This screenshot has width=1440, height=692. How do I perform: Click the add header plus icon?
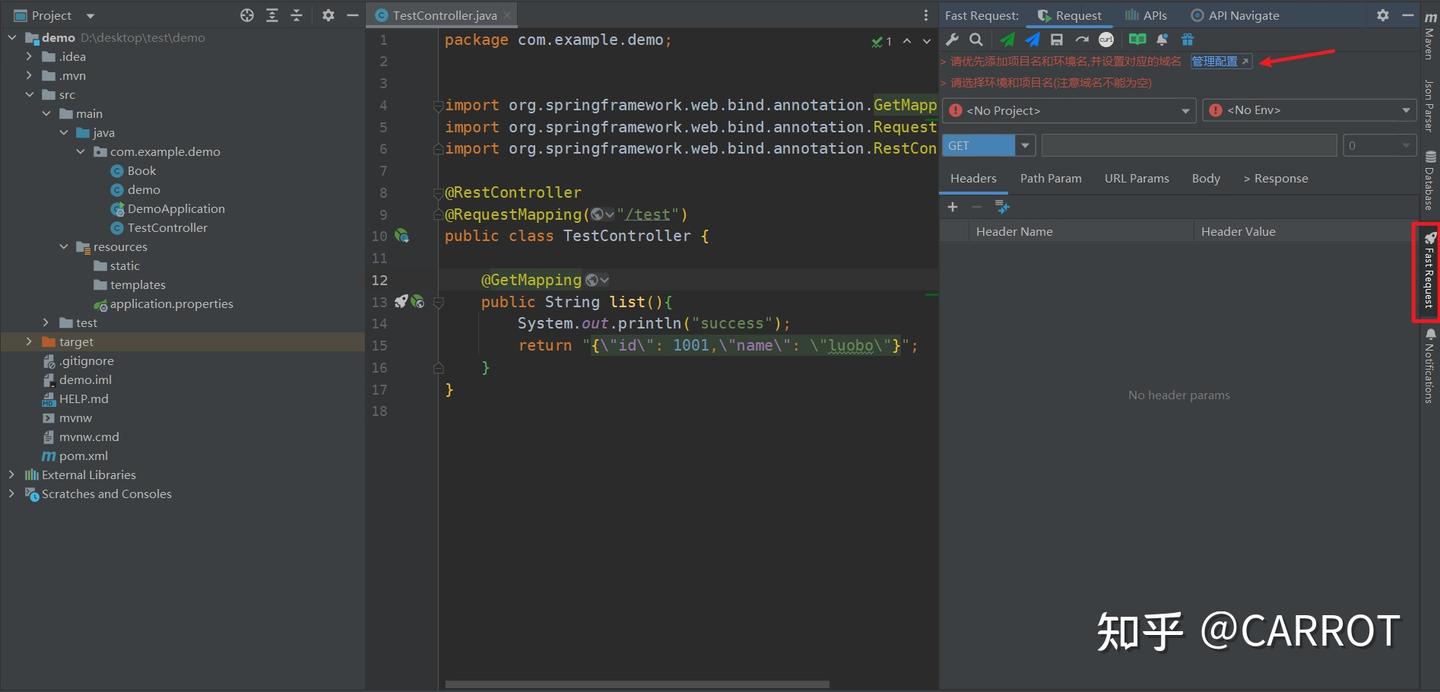953,207
